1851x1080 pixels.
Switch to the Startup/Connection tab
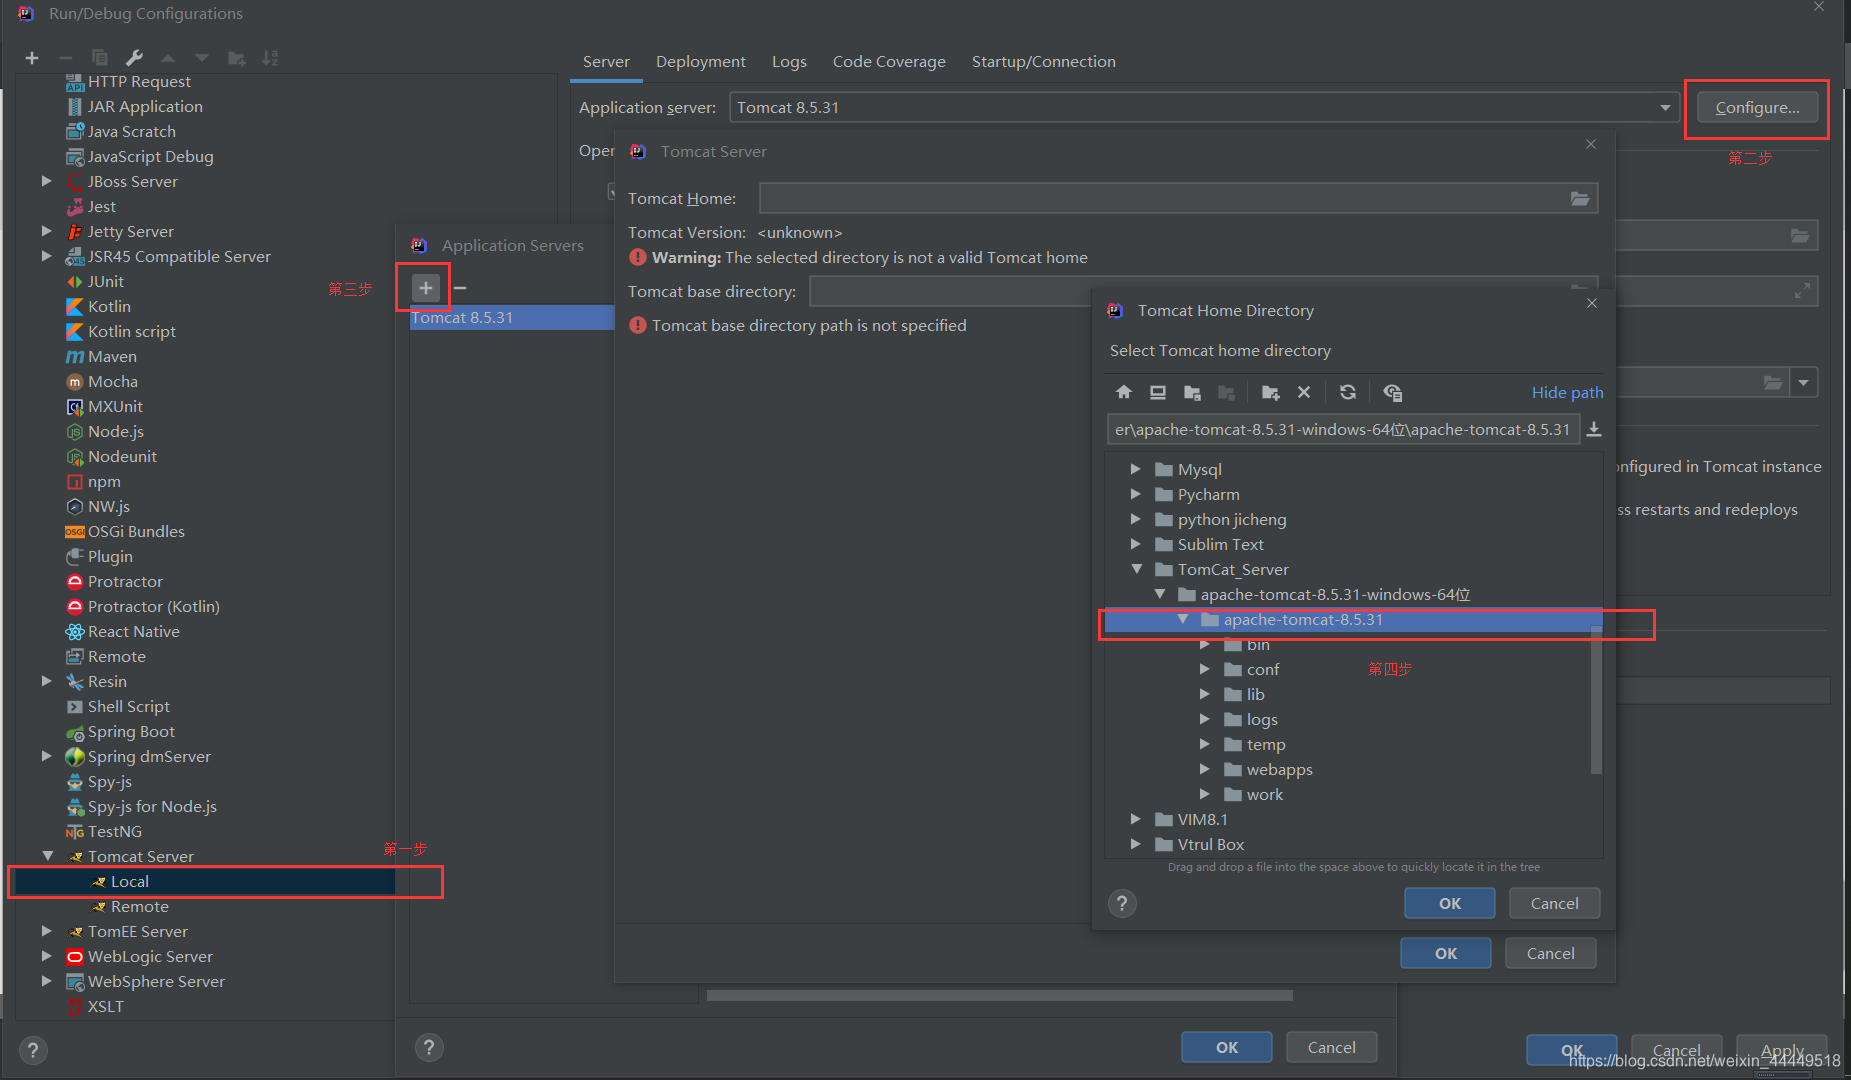[x=1043, y=62]
